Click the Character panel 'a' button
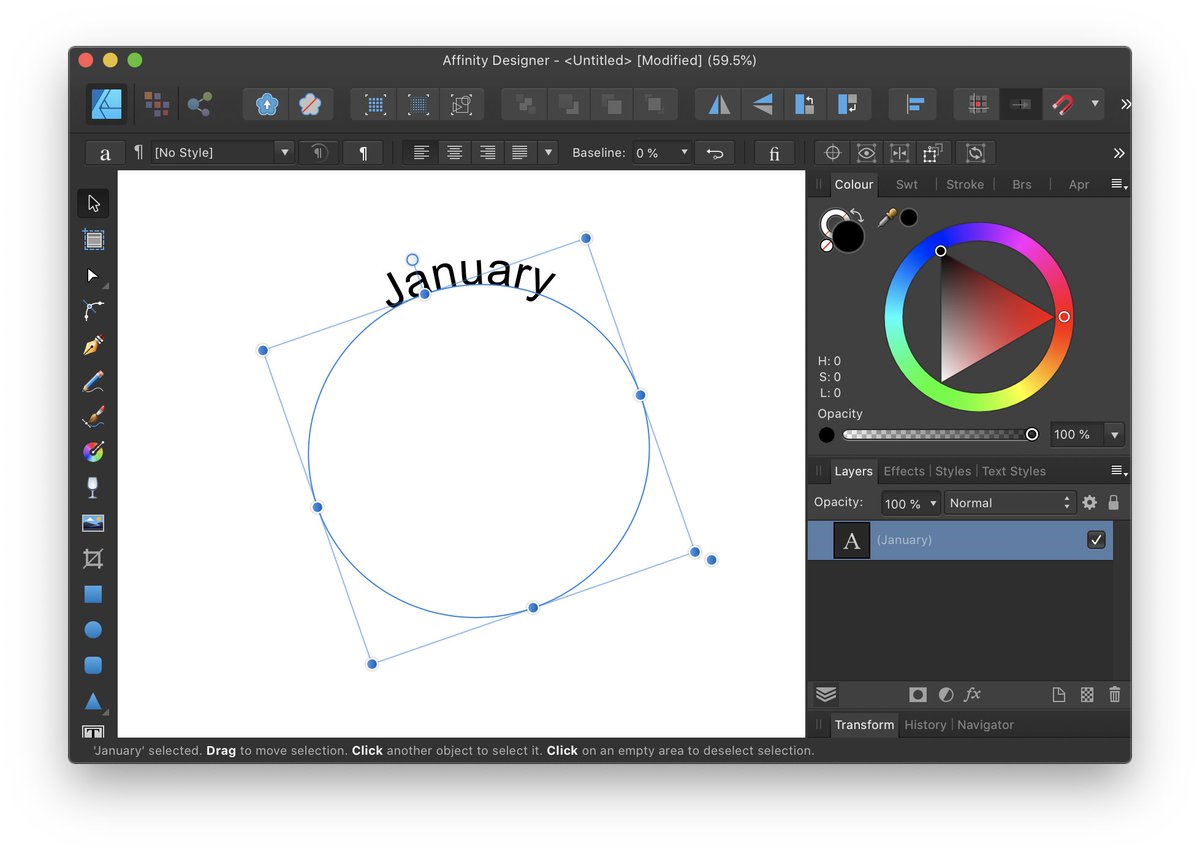The height and width of the screenshot is (854, 1200). tap(105, 153)
